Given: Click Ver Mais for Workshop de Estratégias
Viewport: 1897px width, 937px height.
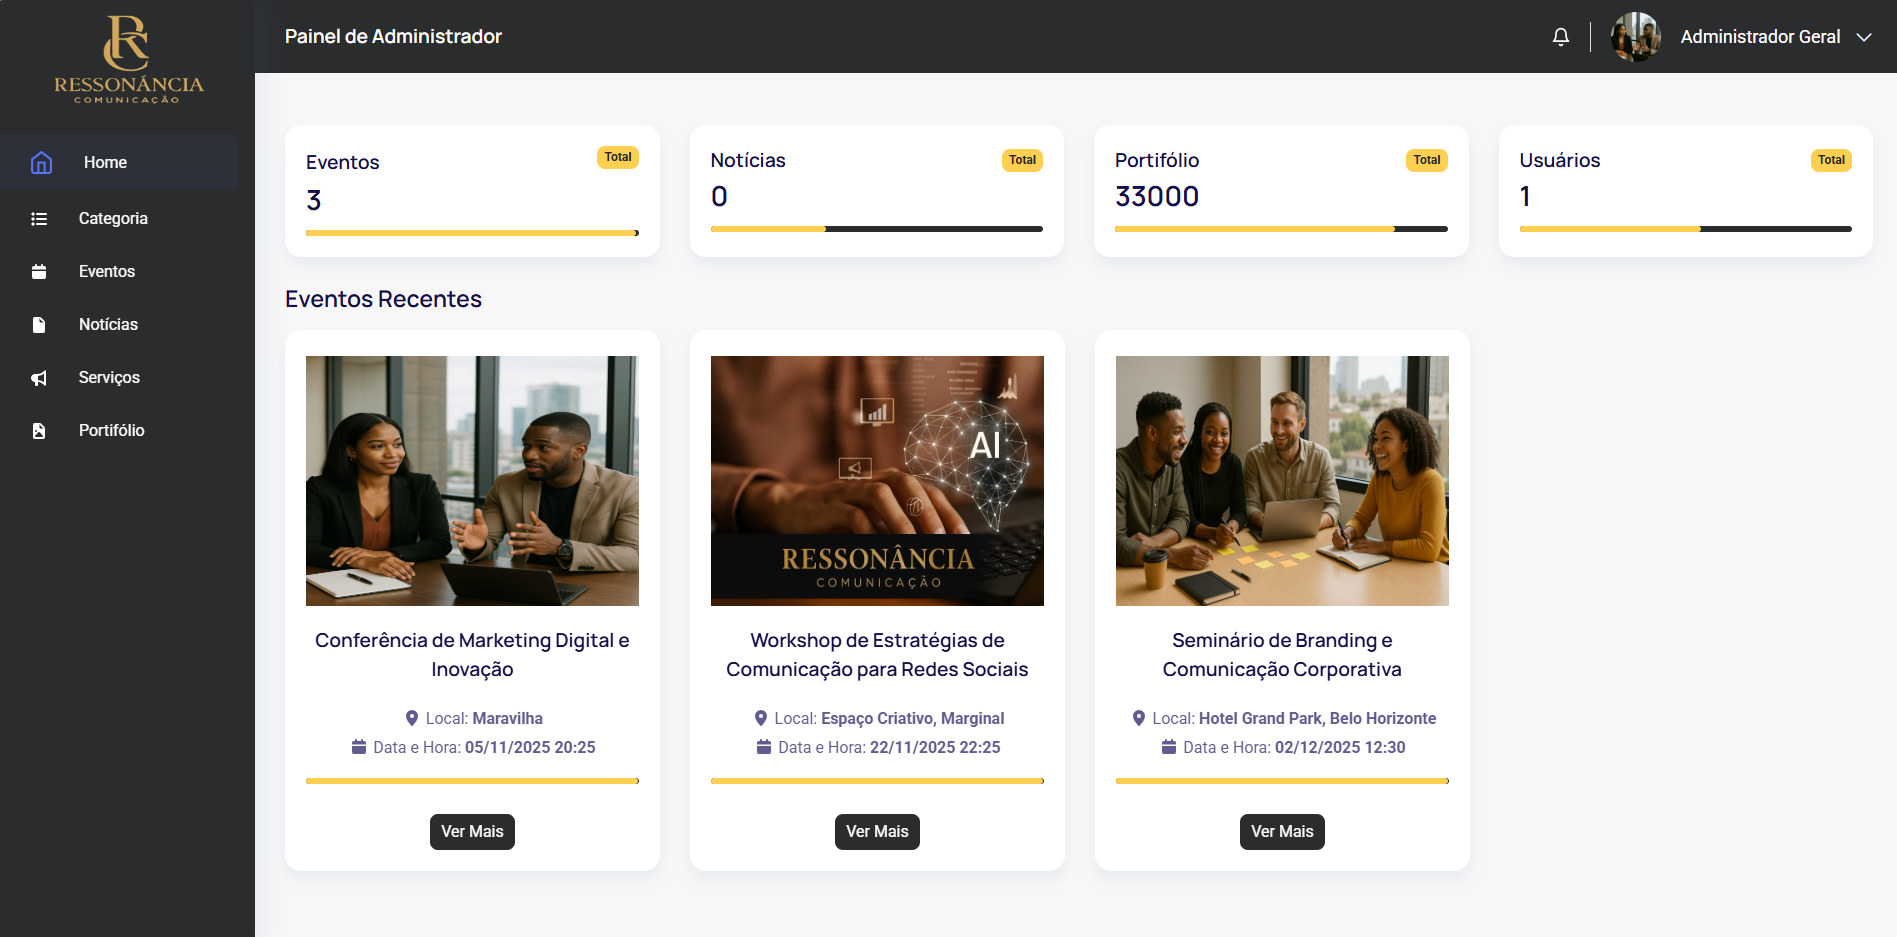Looking at the screenshot, I should pyautogui.click(x=877, y=832).
